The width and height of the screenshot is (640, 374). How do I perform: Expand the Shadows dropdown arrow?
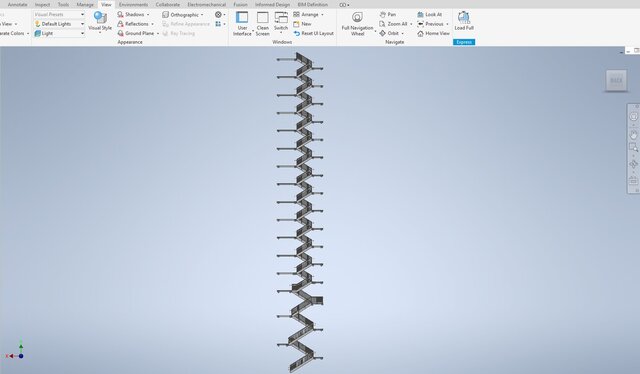(148, 15)
